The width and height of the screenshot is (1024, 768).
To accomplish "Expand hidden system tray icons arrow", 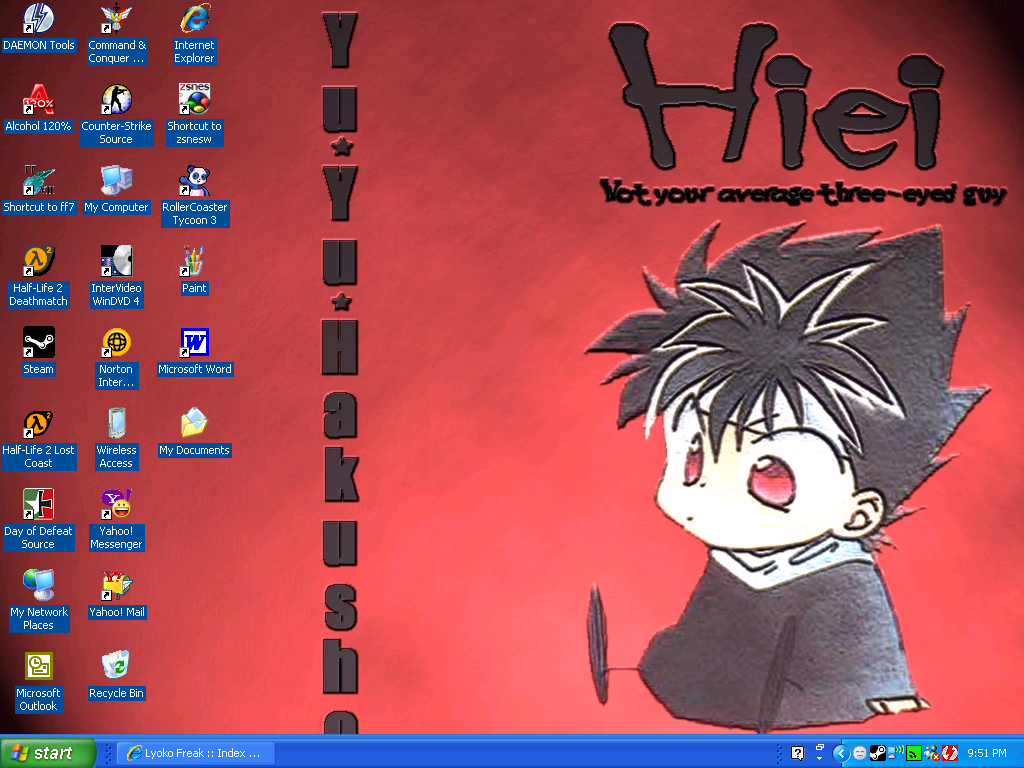I will click(840, 753).
